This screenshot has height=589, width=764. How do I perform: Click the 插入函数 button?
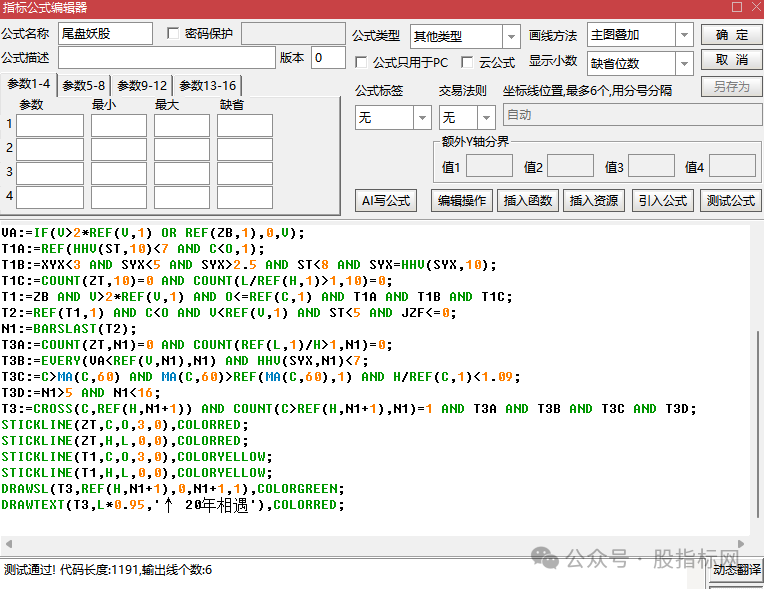[528, 201]
